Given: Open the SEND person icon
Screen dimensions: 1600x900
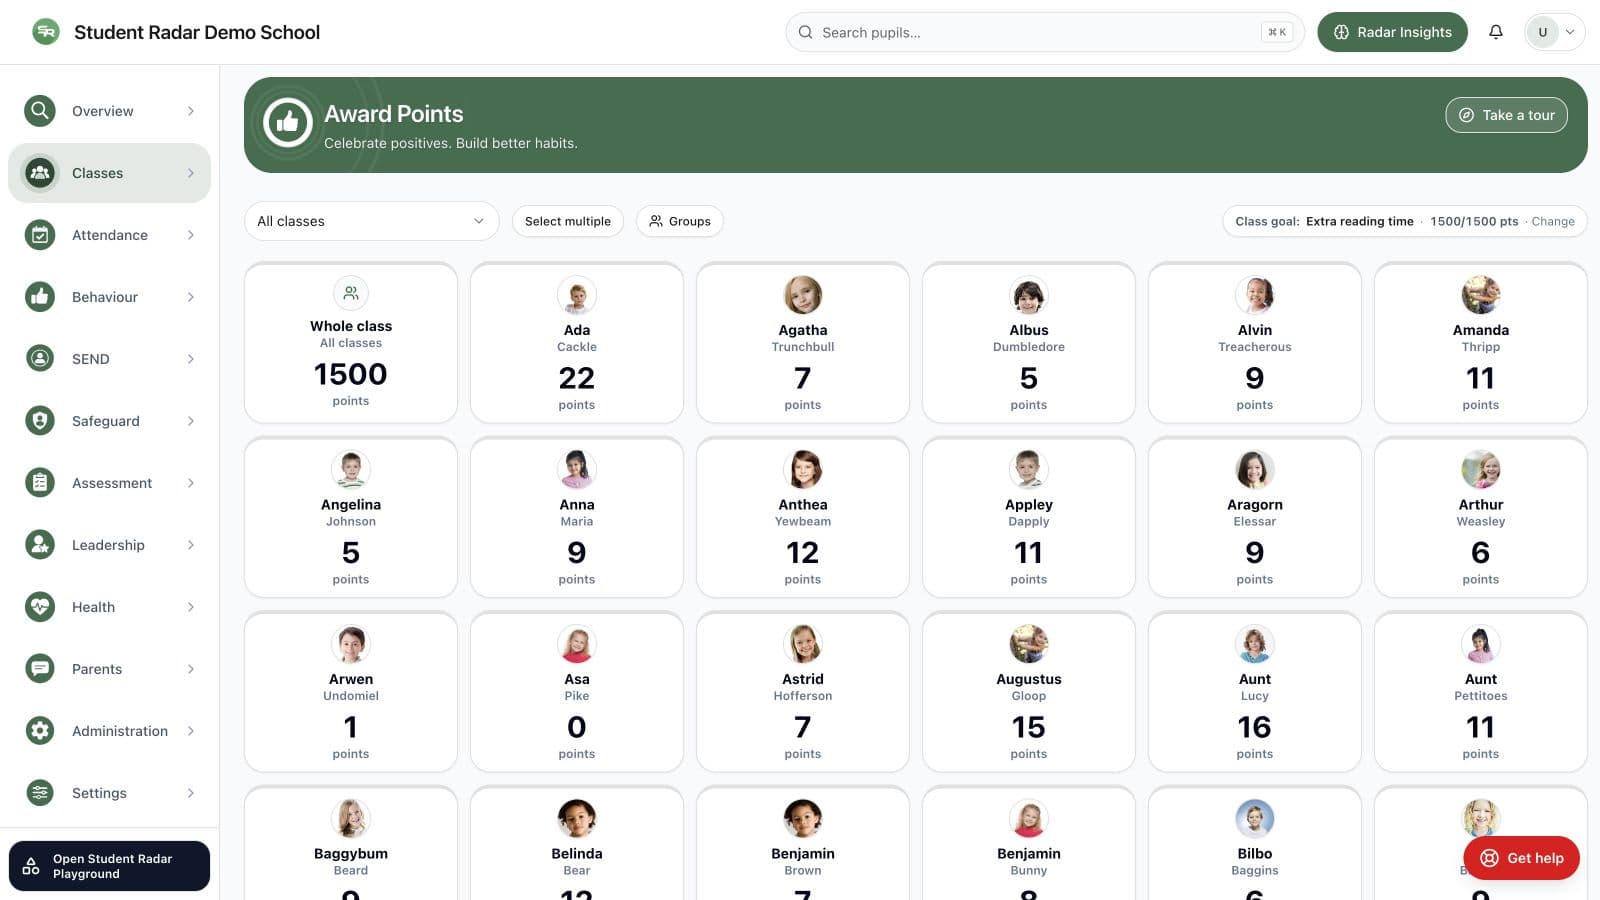Looking at the screenshot, I should [40, 359].
